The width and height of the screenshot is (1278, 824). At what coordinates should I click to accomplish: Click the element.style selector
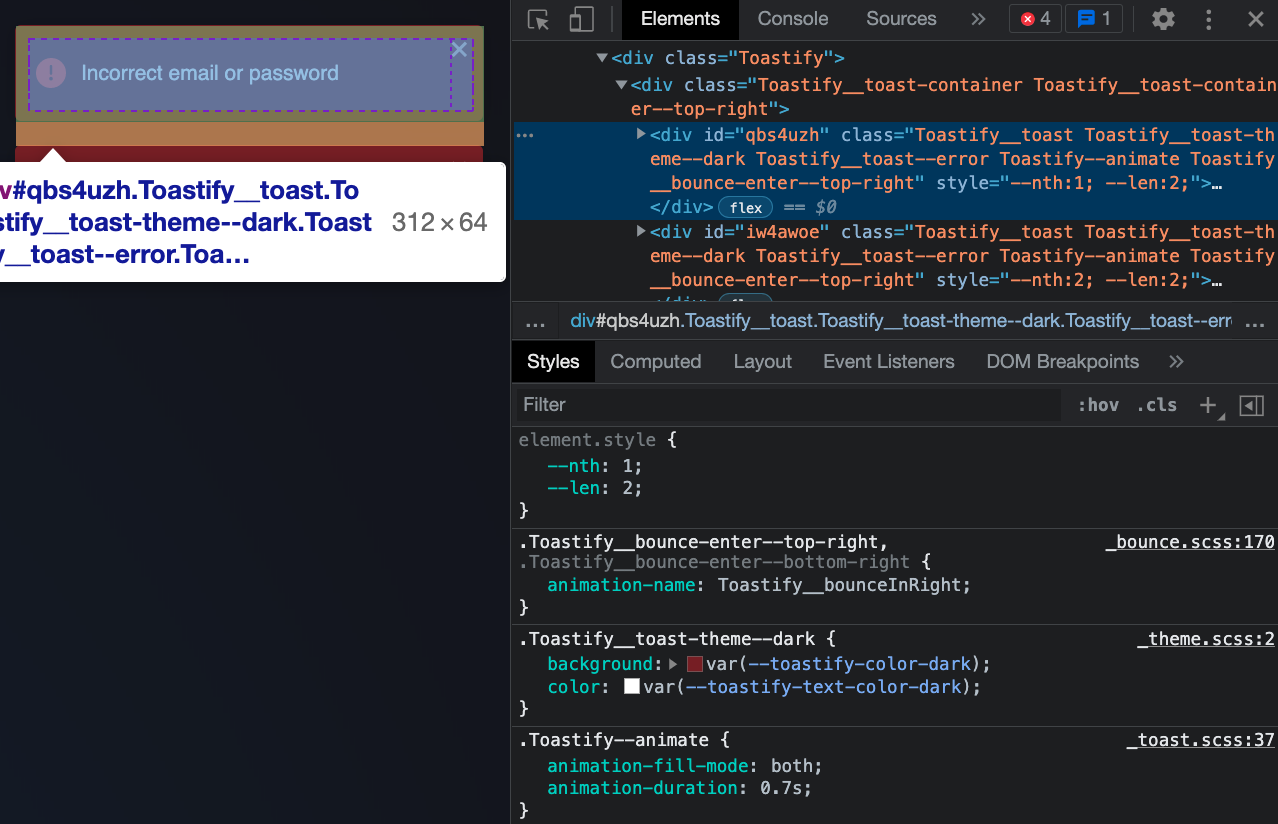[587, 439]
